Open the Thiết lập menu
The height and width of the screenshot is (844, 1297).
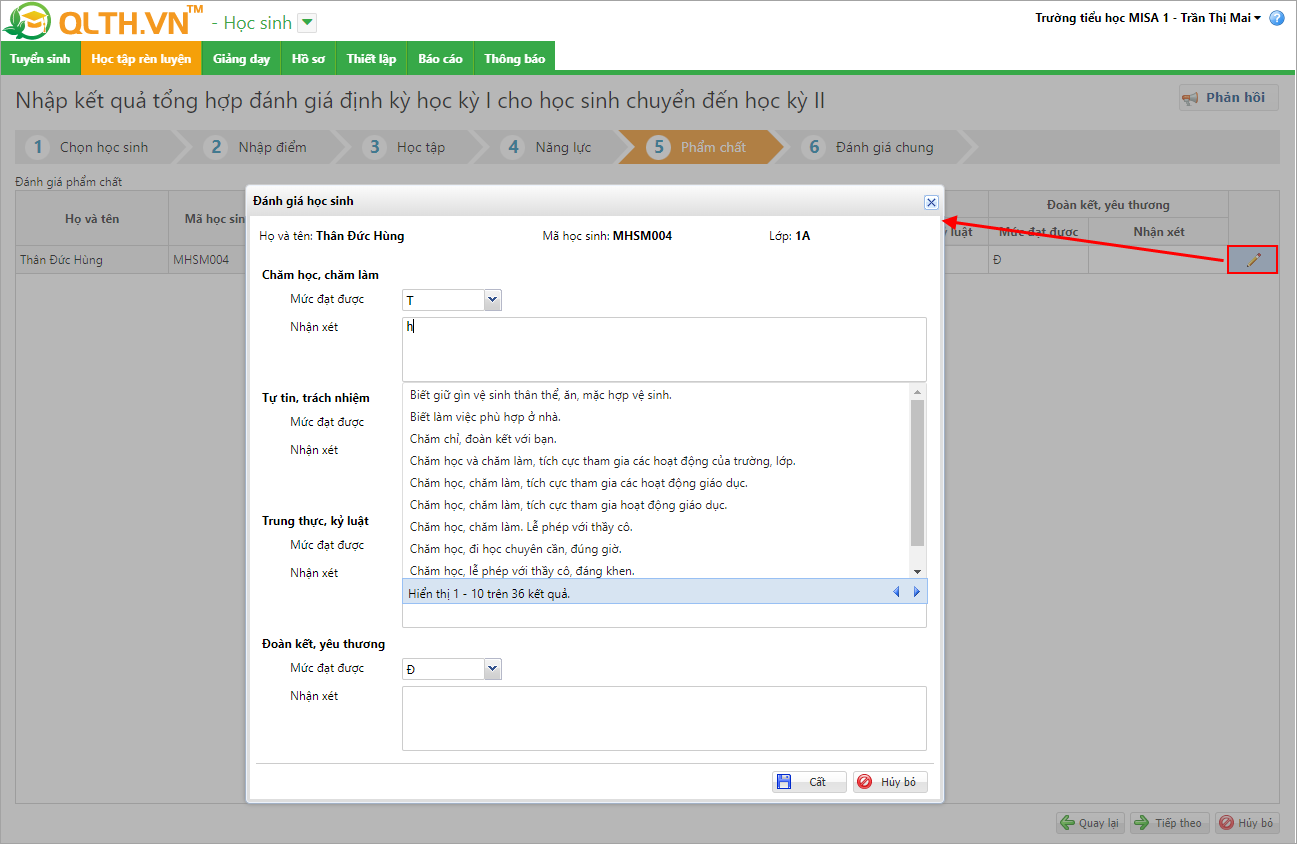point(372,58)
